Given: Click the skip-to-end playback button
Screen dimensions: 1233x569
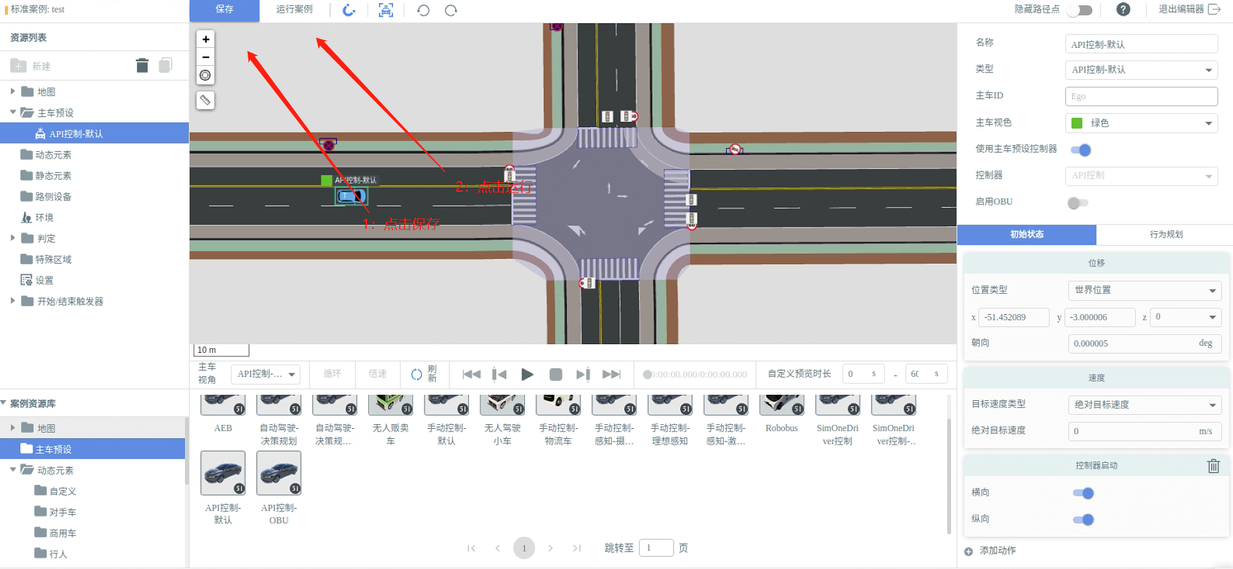Looking at the screenshot, I should [x=612, y=374].
